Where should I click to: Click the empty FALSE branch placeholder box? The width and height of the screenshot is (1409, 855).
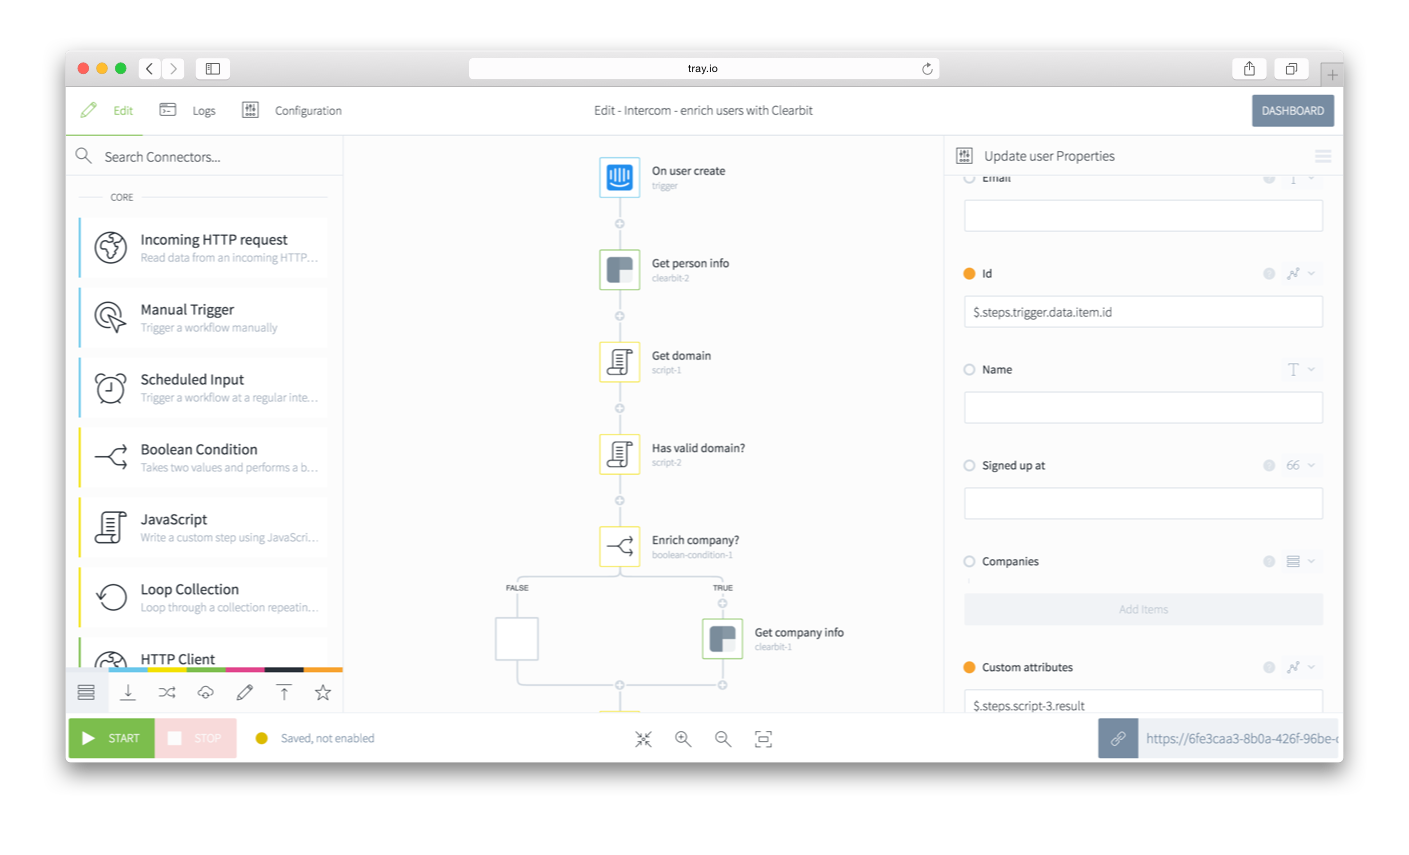click(x=517, y=639)
